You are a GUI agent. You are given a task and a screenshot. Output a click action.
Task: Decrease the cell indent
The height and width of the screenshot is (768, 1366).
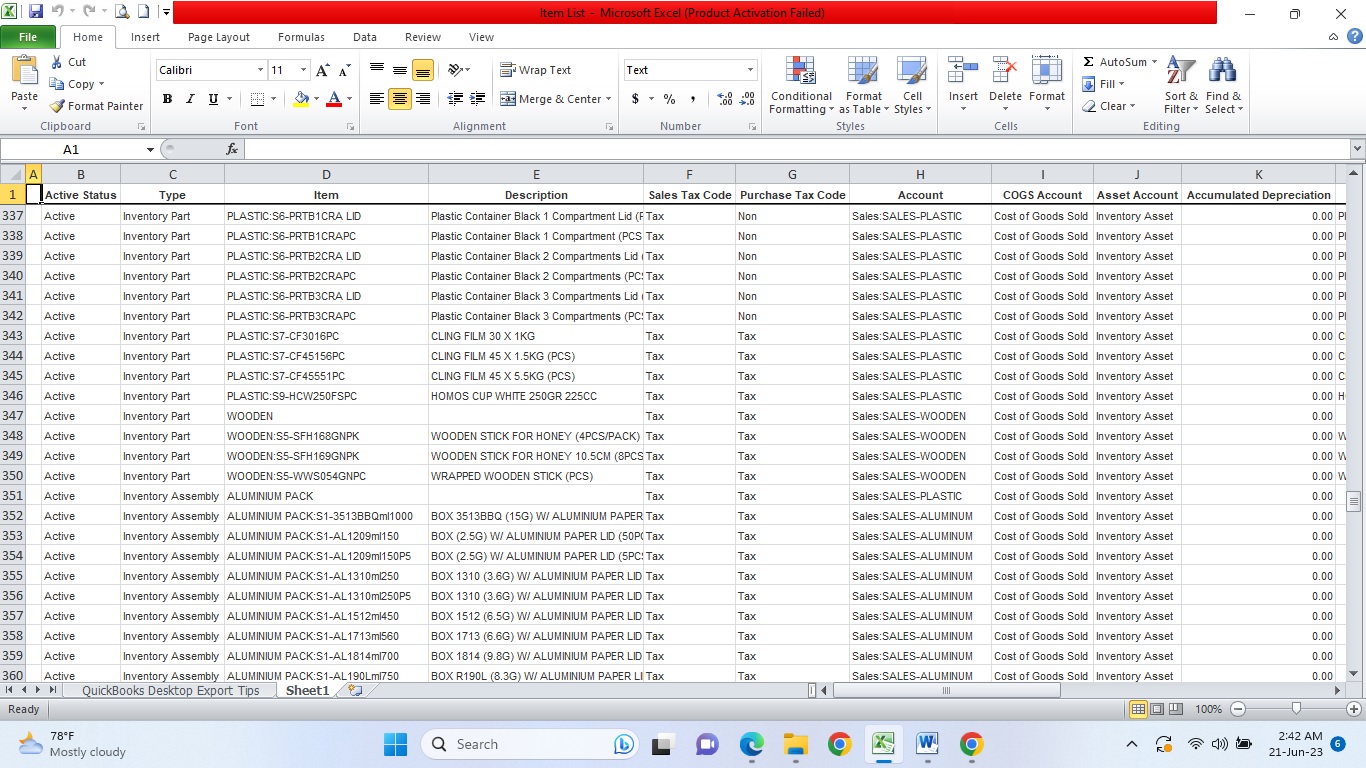tap(456, 99)
